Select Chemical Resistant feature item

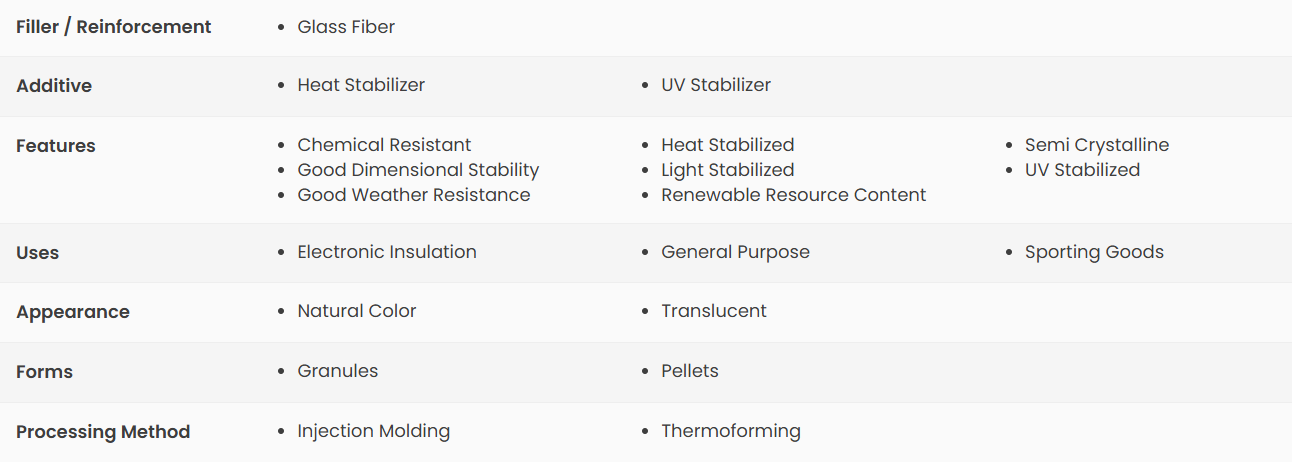tap(384, 145)
